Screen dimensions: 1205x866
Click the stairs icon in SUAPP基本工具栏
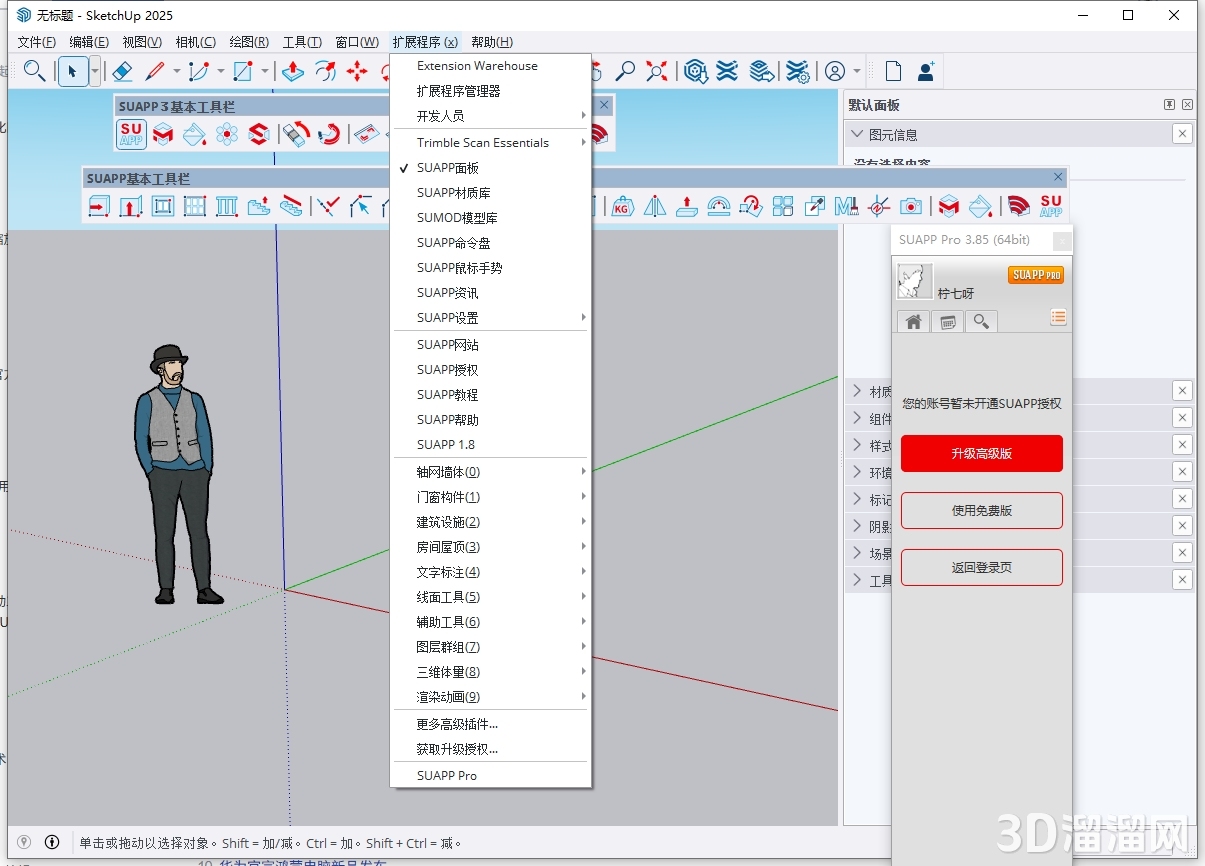(259, 206)
